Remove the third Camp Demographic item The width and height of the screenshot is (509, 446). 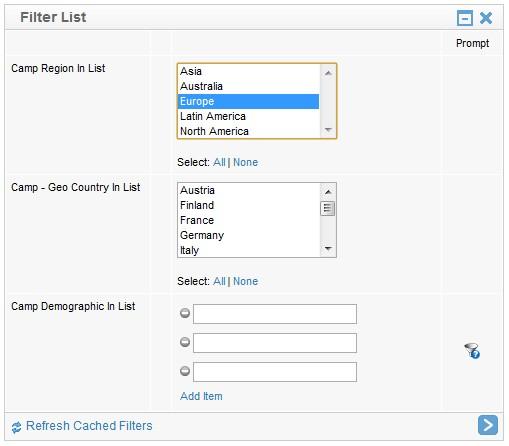point(185,371)
